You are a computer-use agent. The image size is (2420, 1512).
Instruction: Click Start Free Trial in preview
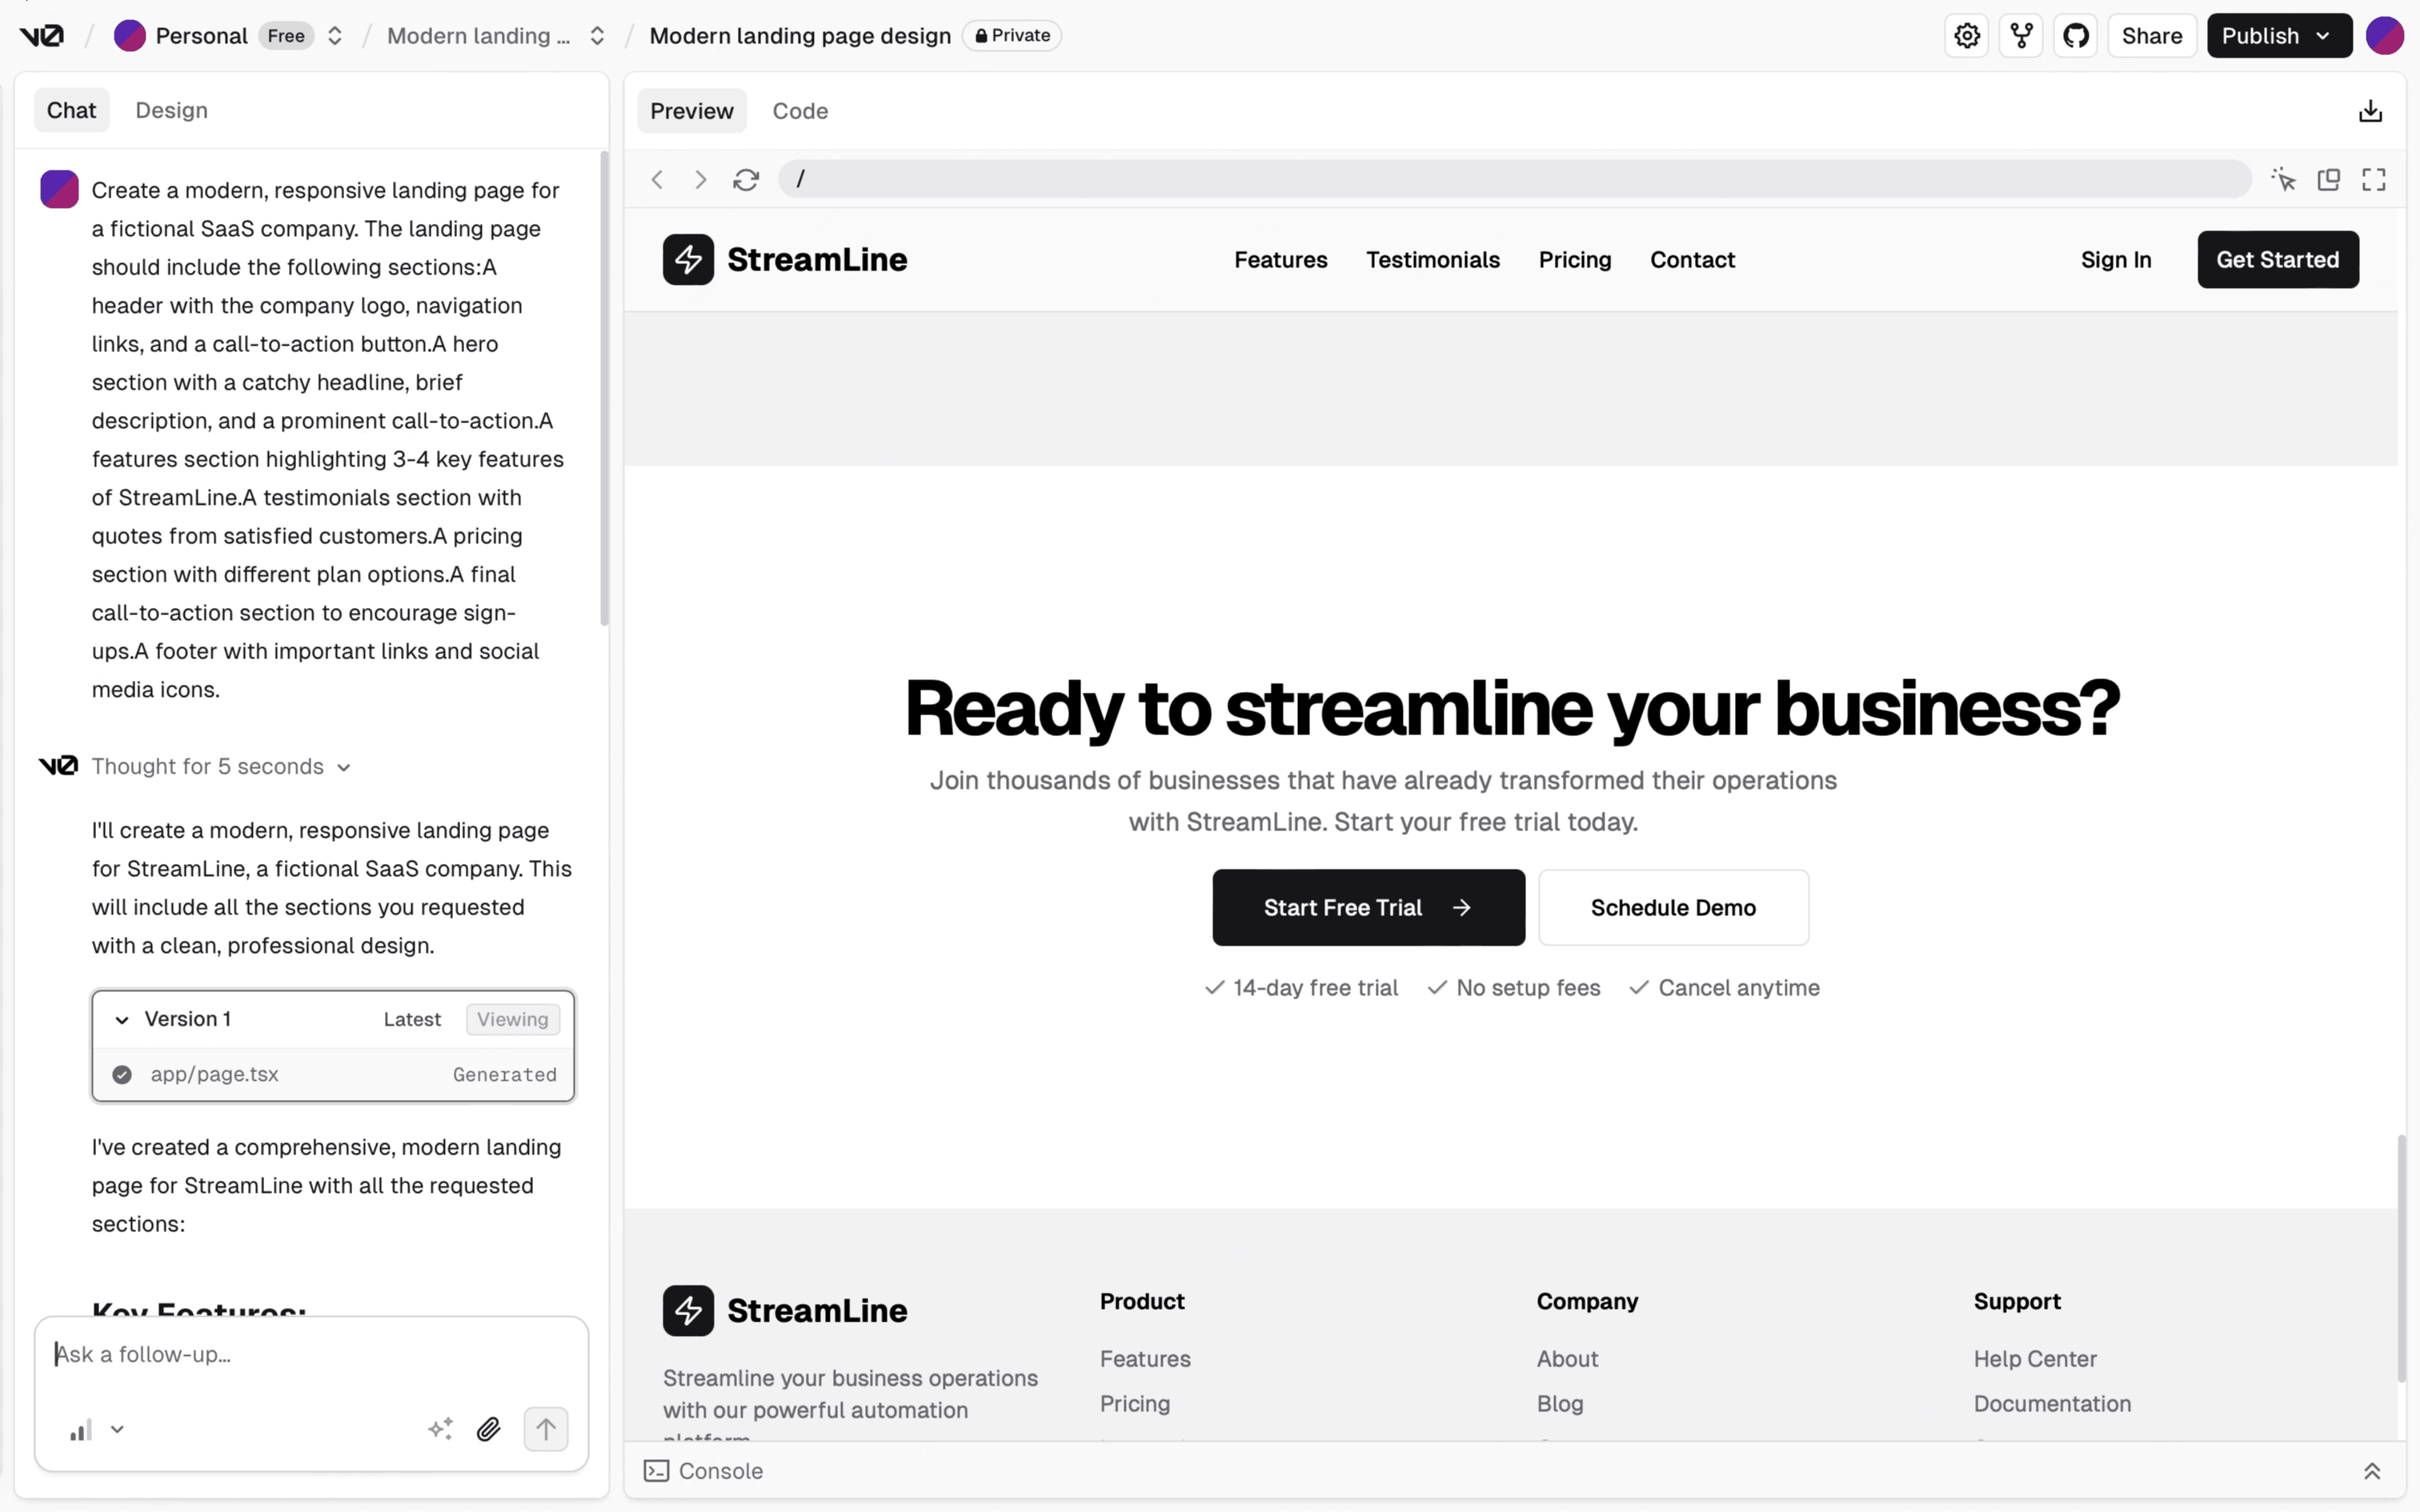pos(1367,908)
